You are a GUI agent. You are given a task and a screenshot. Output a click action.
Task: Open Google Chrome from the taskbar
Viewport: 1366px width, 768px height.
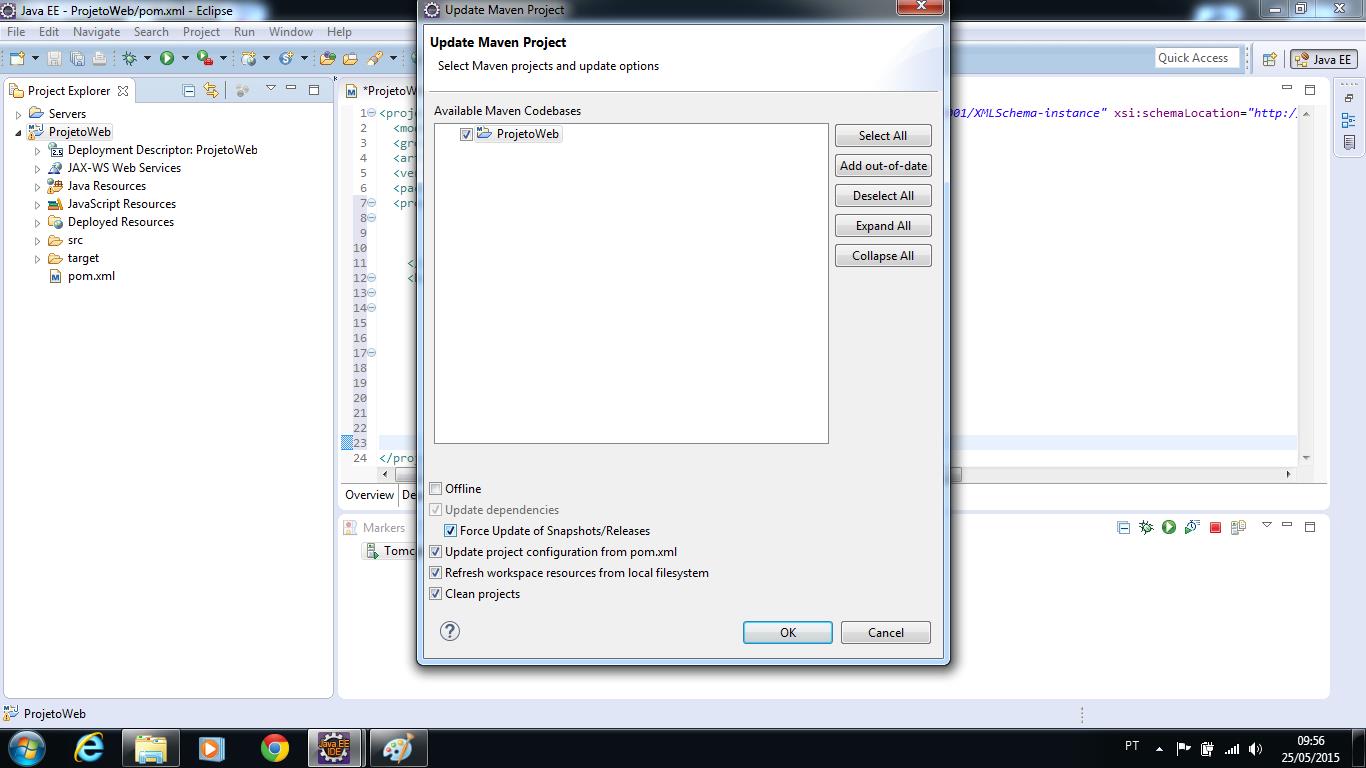click(x=274, y=747)
